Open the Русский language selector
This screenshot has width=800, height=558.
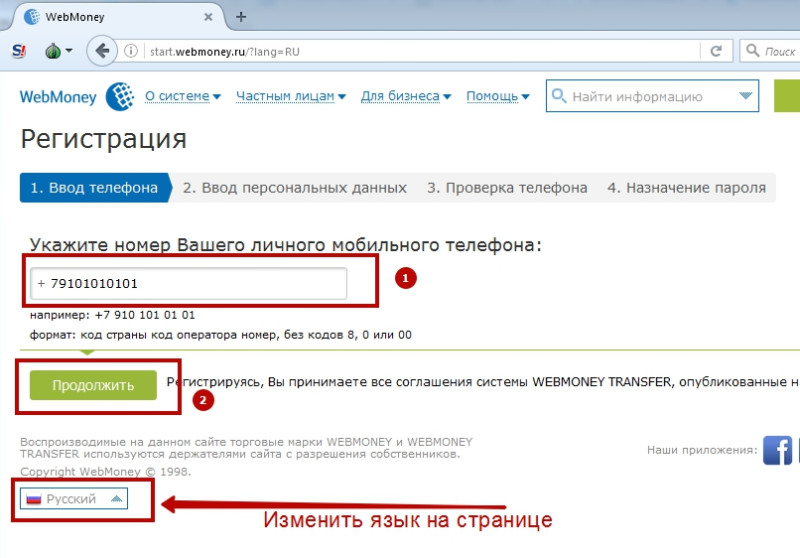(x=74, y=498)
